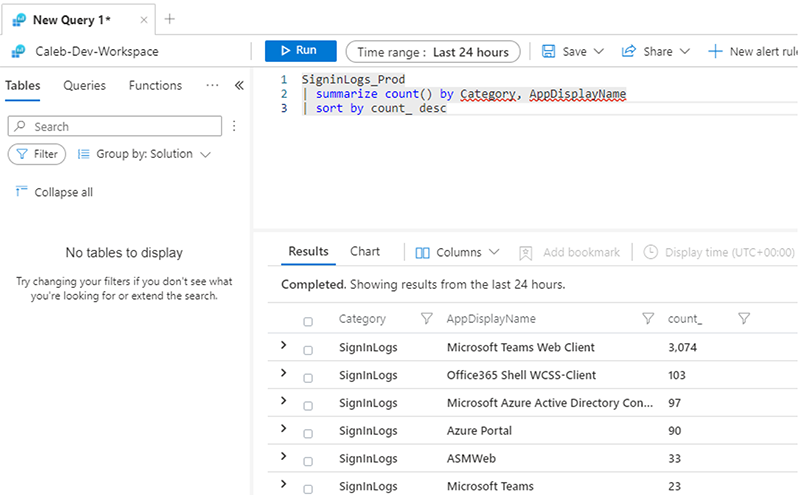
Task: Open the Time range Last 24 hours picker
Action: pos(433,52)
